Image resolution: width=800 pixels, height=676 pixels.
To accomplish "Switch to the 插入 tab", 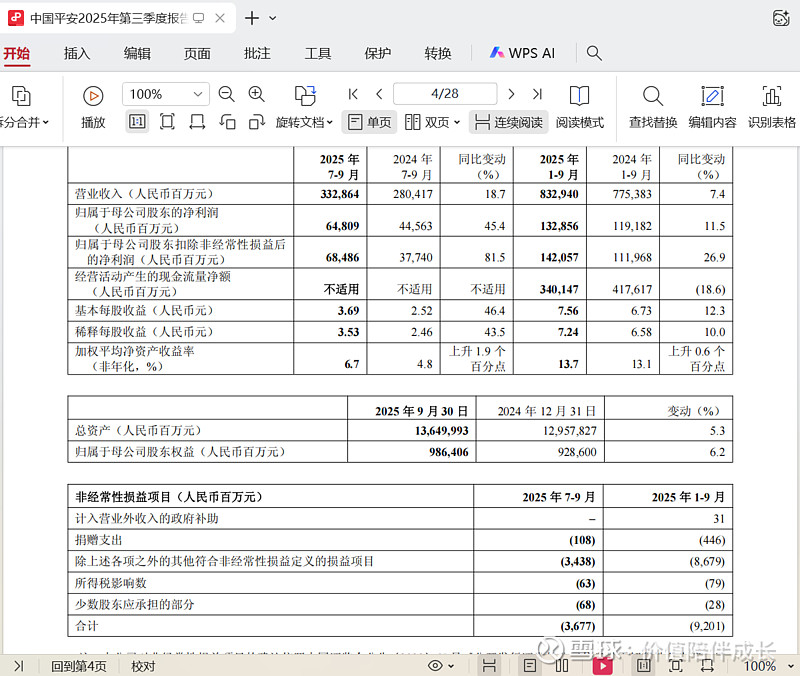I will [x=77, y=53].
